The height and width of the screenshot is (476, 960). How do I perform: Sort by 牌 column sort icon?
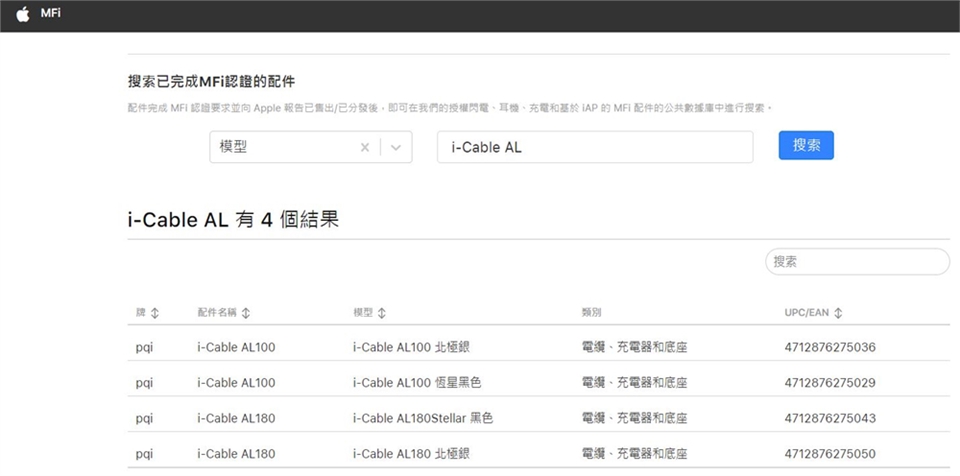point(155,313)
